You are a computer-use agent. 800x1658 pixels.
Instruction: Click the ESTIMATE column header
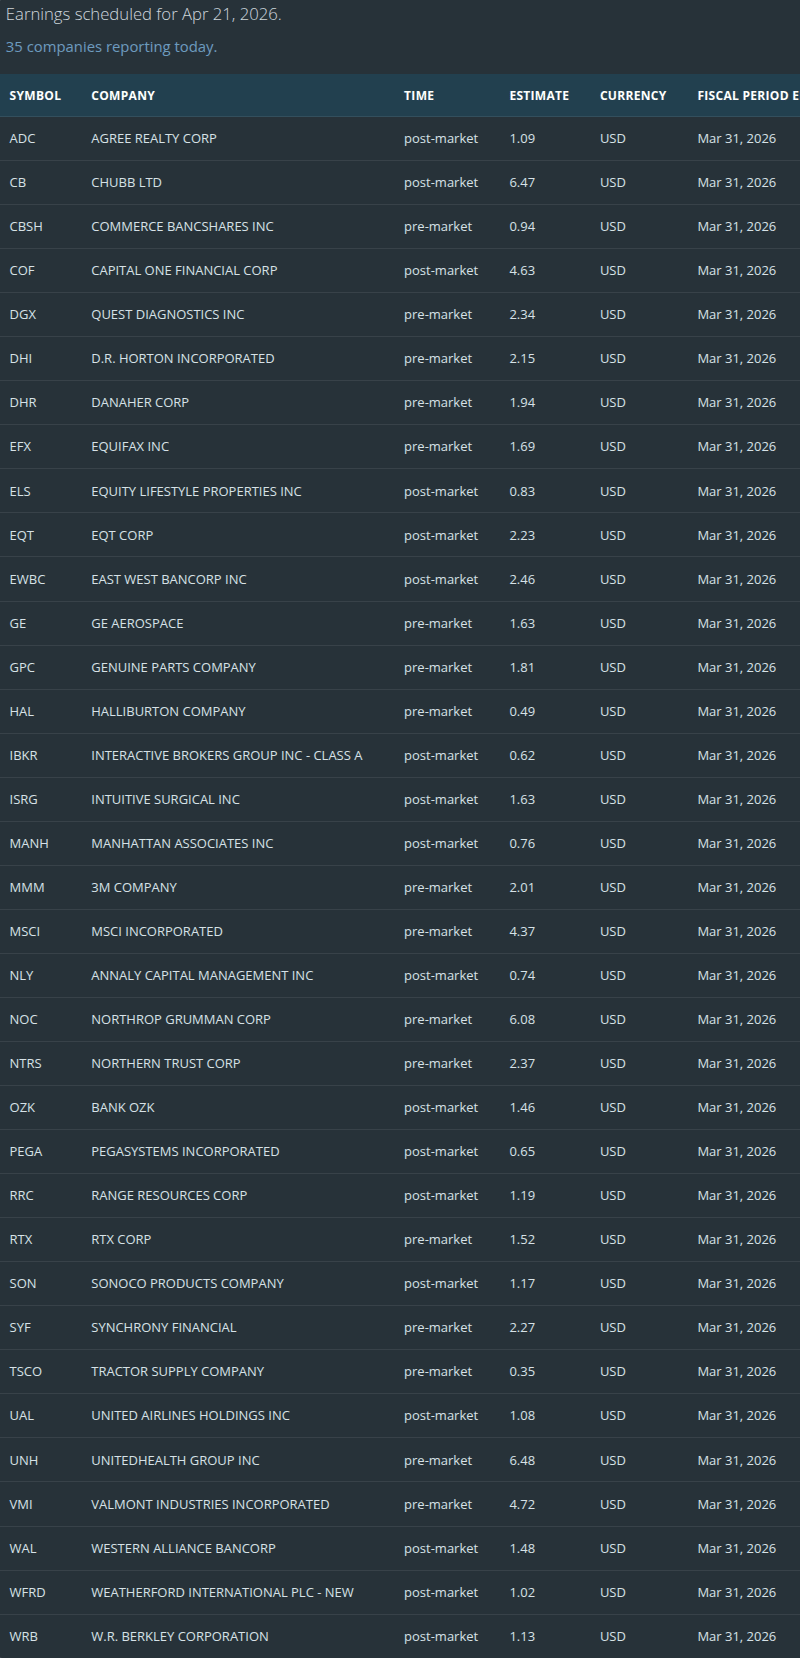pos(539,96)
